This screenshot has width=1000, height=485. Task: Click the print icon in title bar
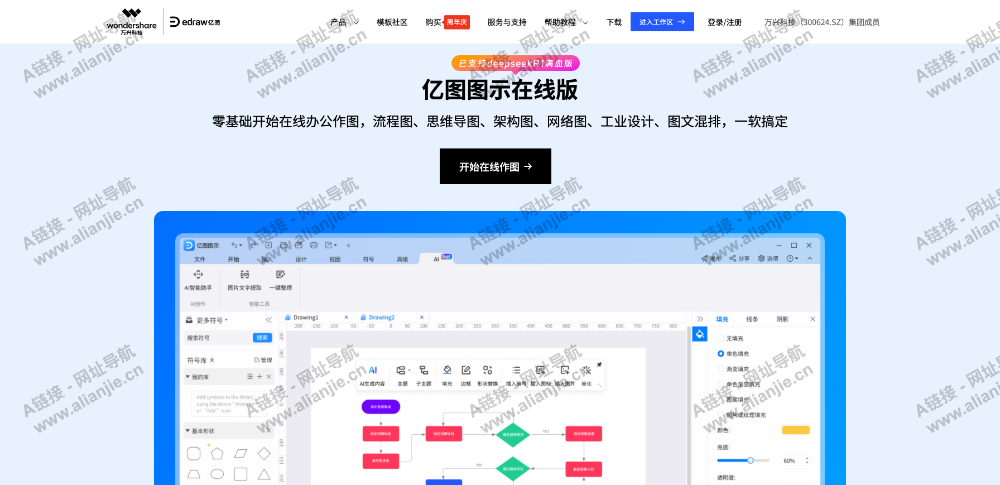coord(314,245)
